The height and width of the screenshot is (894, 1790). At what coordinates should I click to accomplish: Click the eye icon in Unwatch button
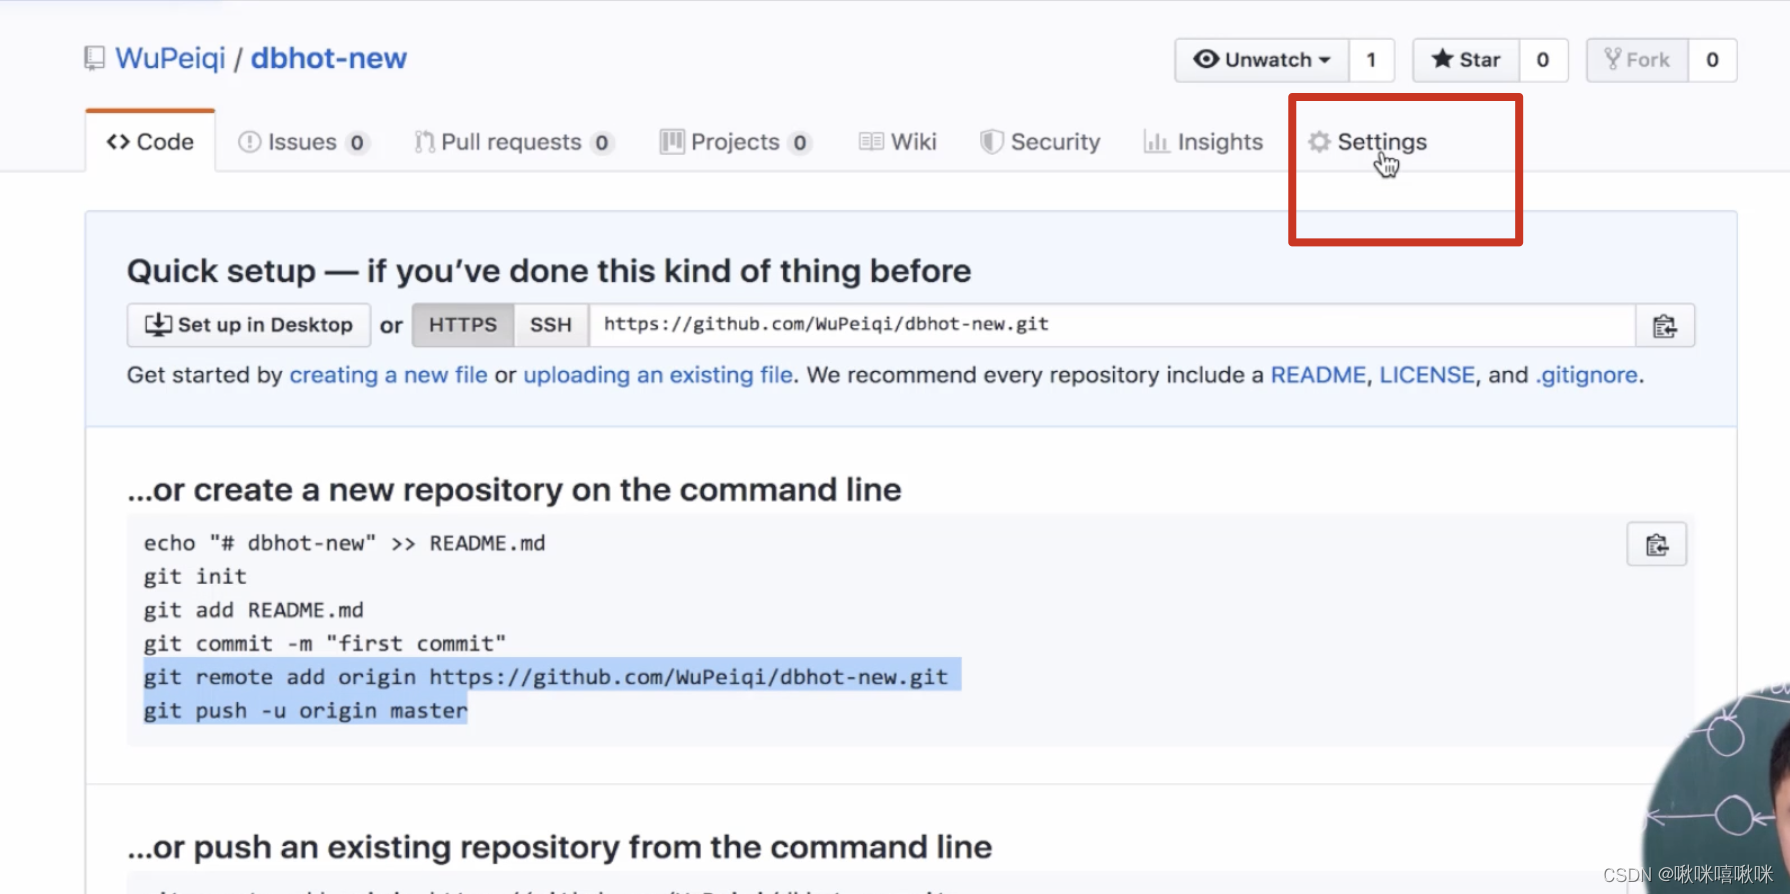click(x=1206, y=59)
